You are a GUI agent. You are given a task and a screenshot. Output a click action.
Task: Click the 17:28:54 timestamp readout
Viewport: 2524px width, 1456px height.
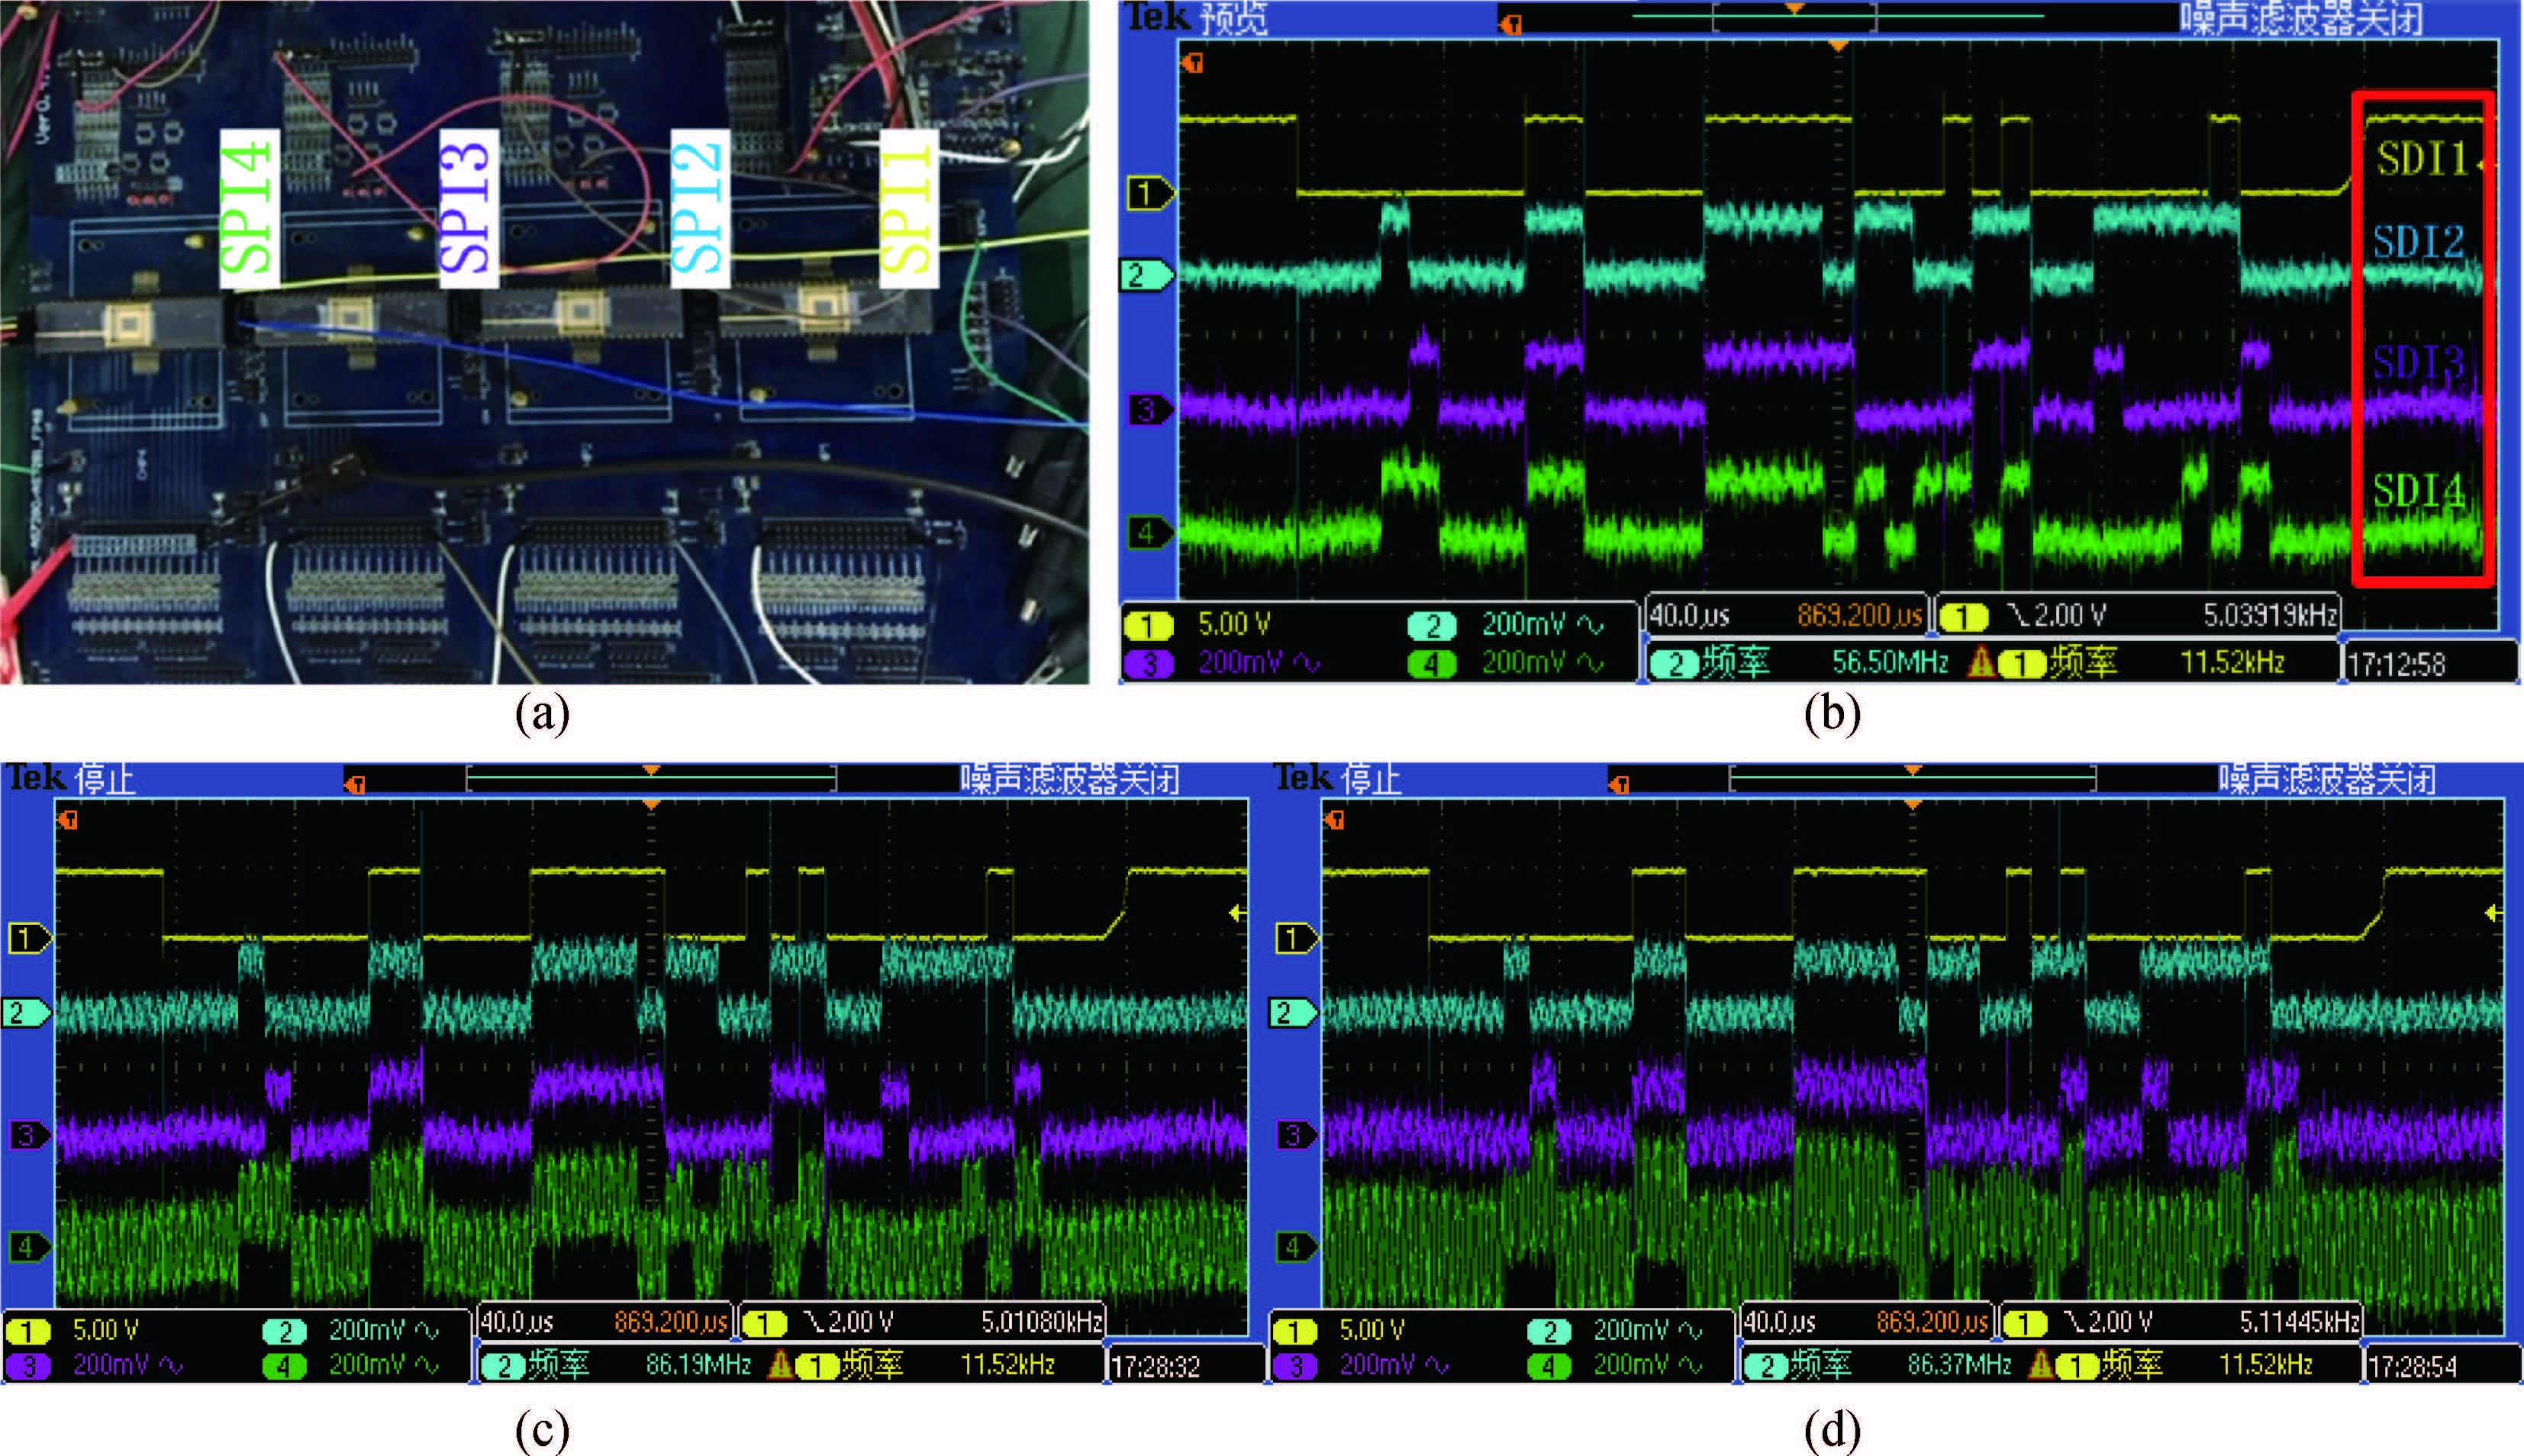tap(2412, 1366)
